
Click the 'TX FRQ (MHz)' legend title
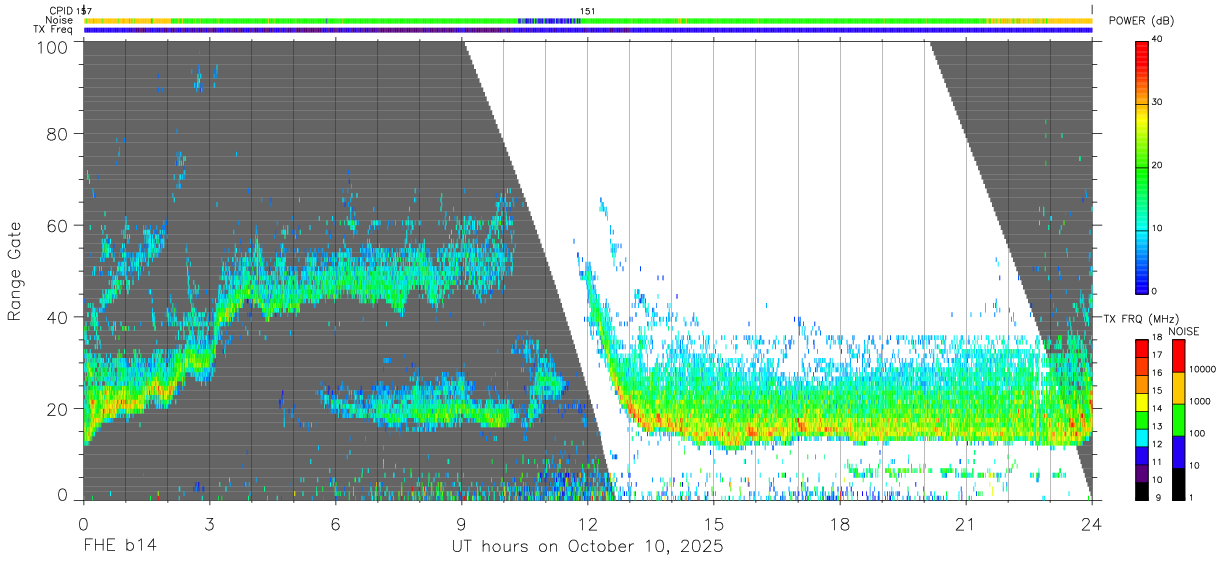click(1141, 318)
